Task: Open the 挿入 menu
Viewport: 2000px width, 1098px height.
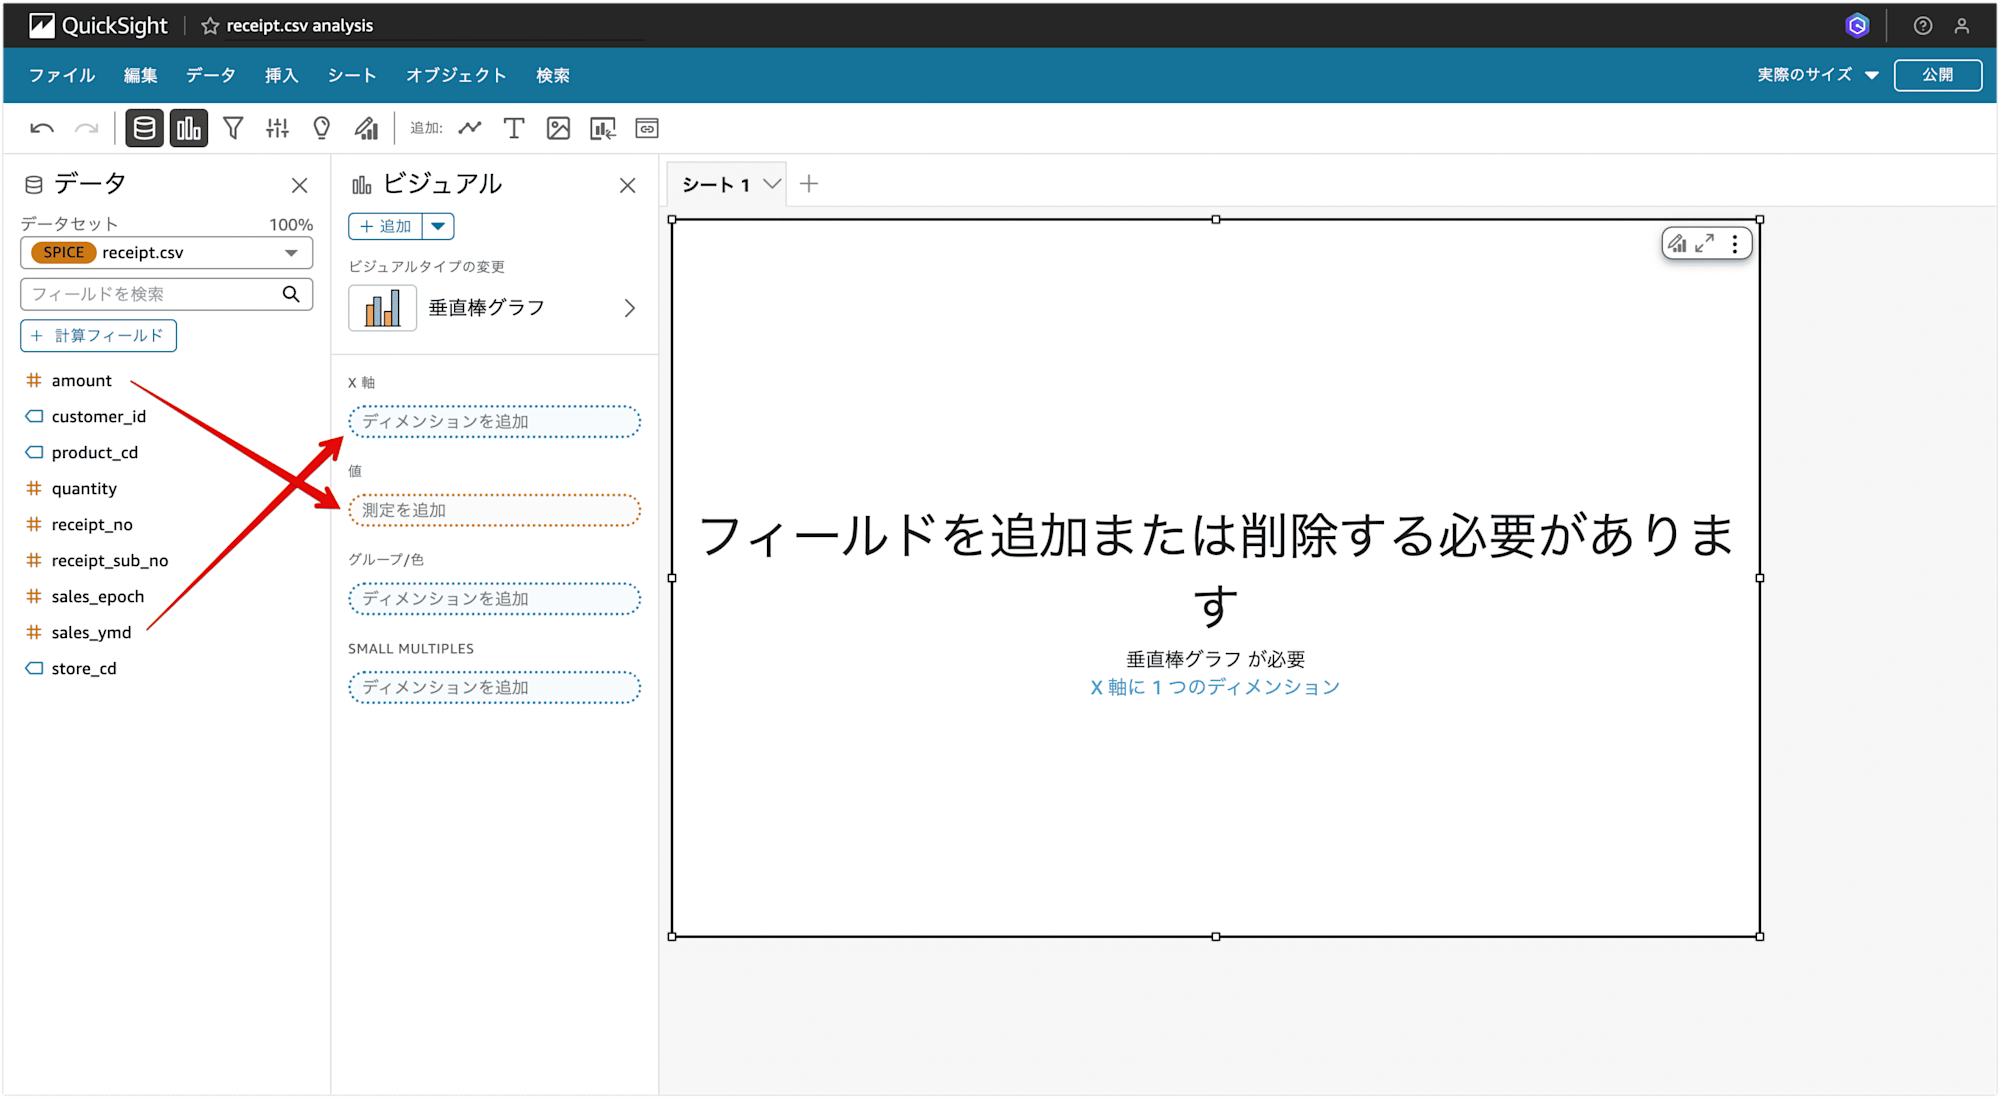Action: [x=282, y=75]
